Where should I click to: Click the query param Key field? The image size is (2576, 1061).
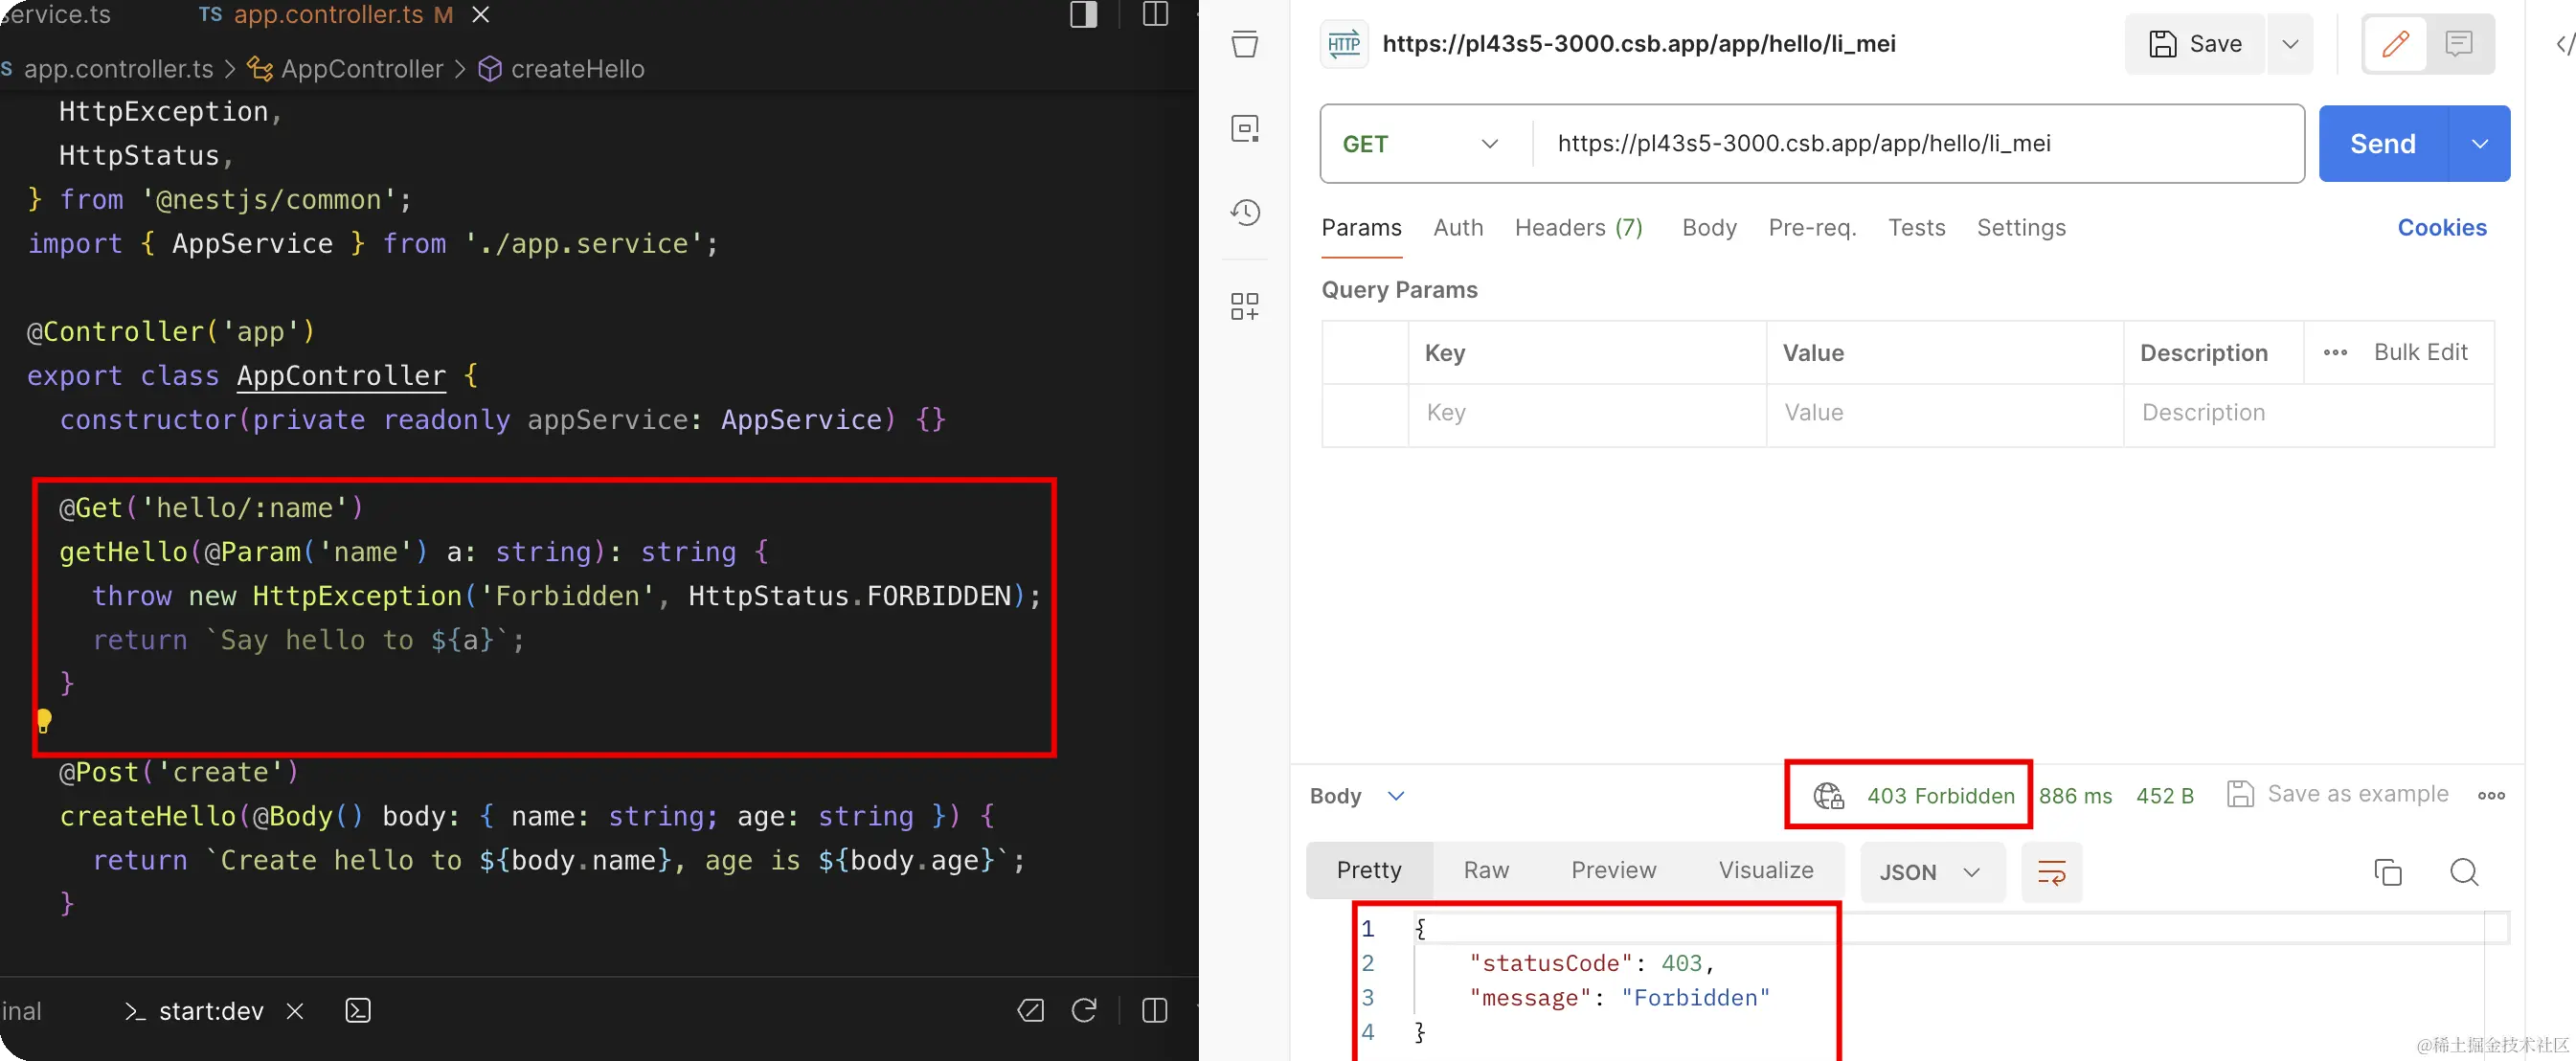(1587, 413)
